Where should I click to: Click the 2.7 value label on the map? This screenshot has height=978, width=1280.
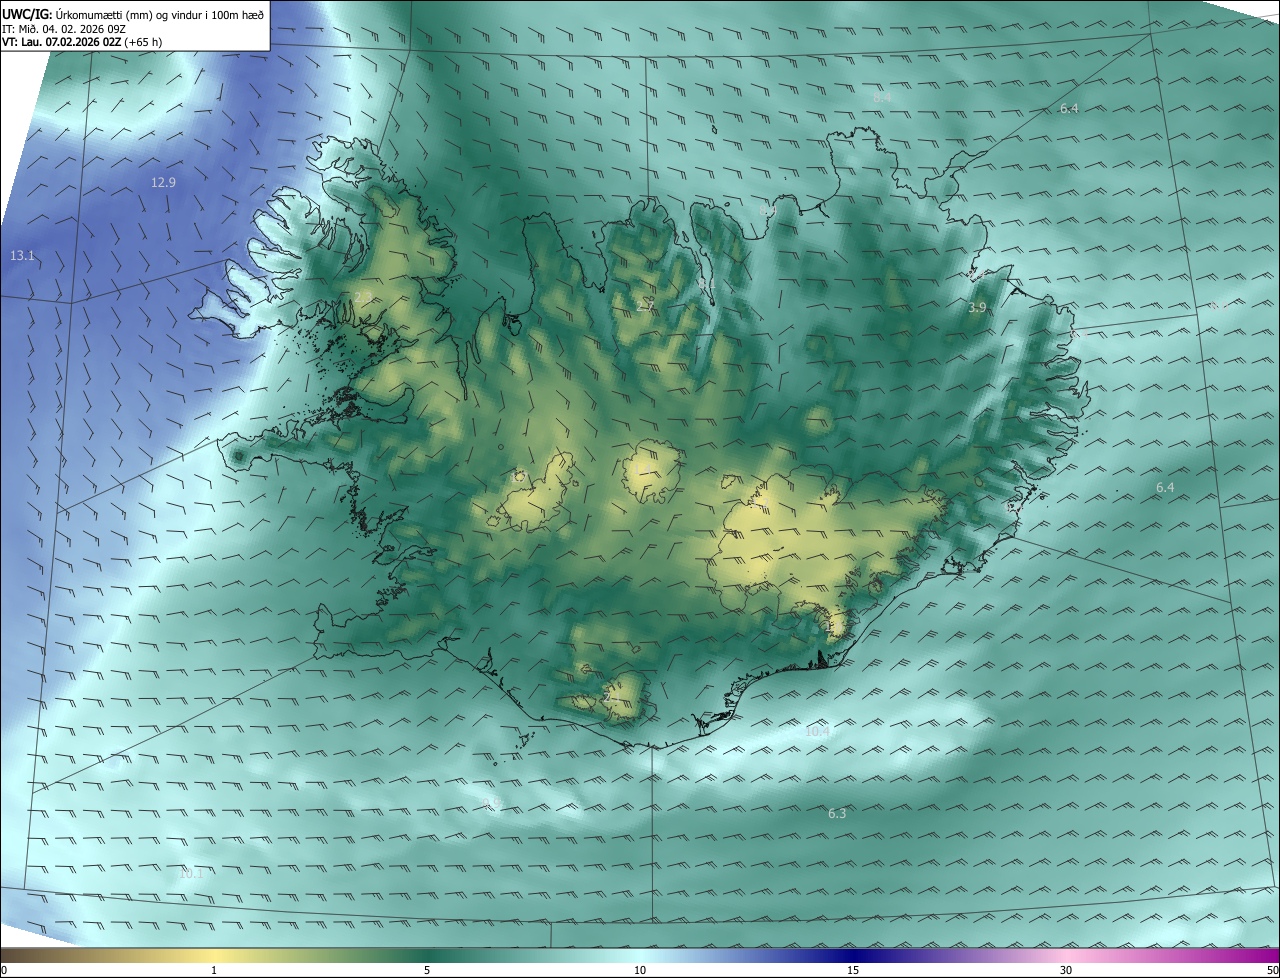click(645, 306)
